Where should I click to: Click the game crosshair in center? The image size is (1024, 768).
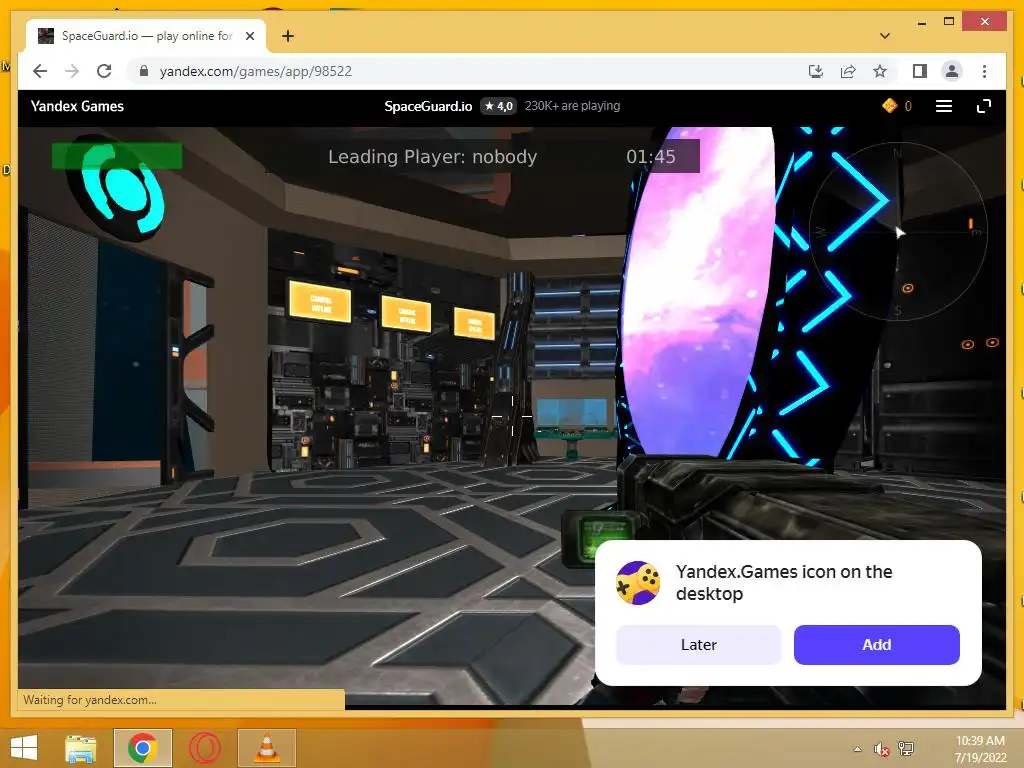[x=512, y=416]
